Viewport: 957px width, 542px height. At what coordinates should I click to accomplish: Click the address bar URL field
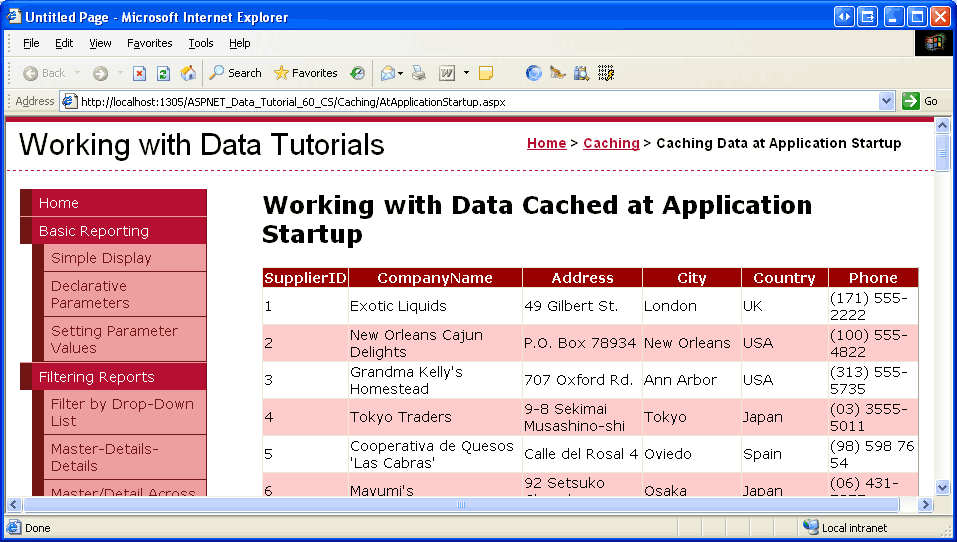pos(470,101)
